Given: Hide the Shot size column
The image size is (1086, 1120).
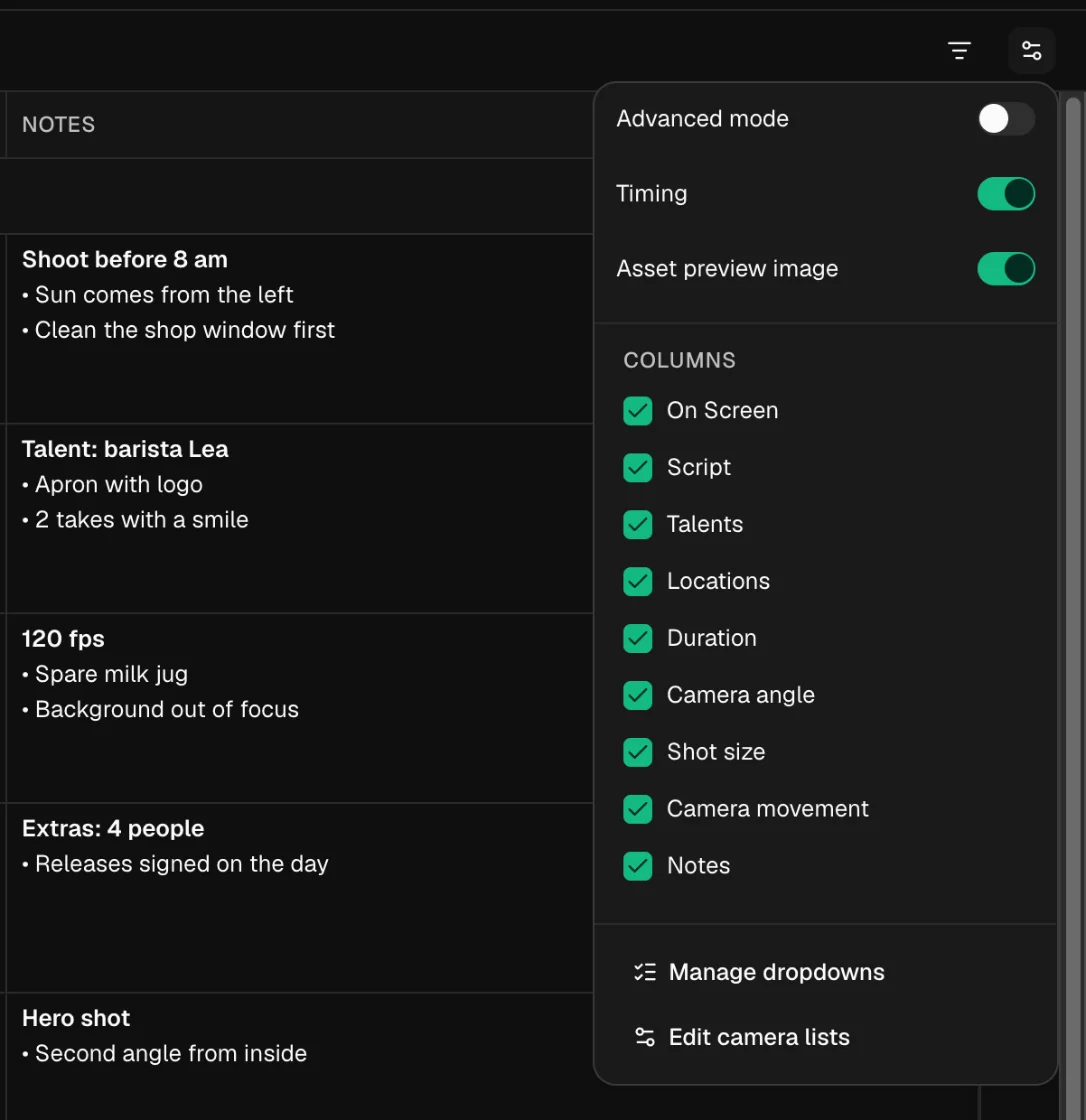Looking at the screenshot, I should 637,752.
